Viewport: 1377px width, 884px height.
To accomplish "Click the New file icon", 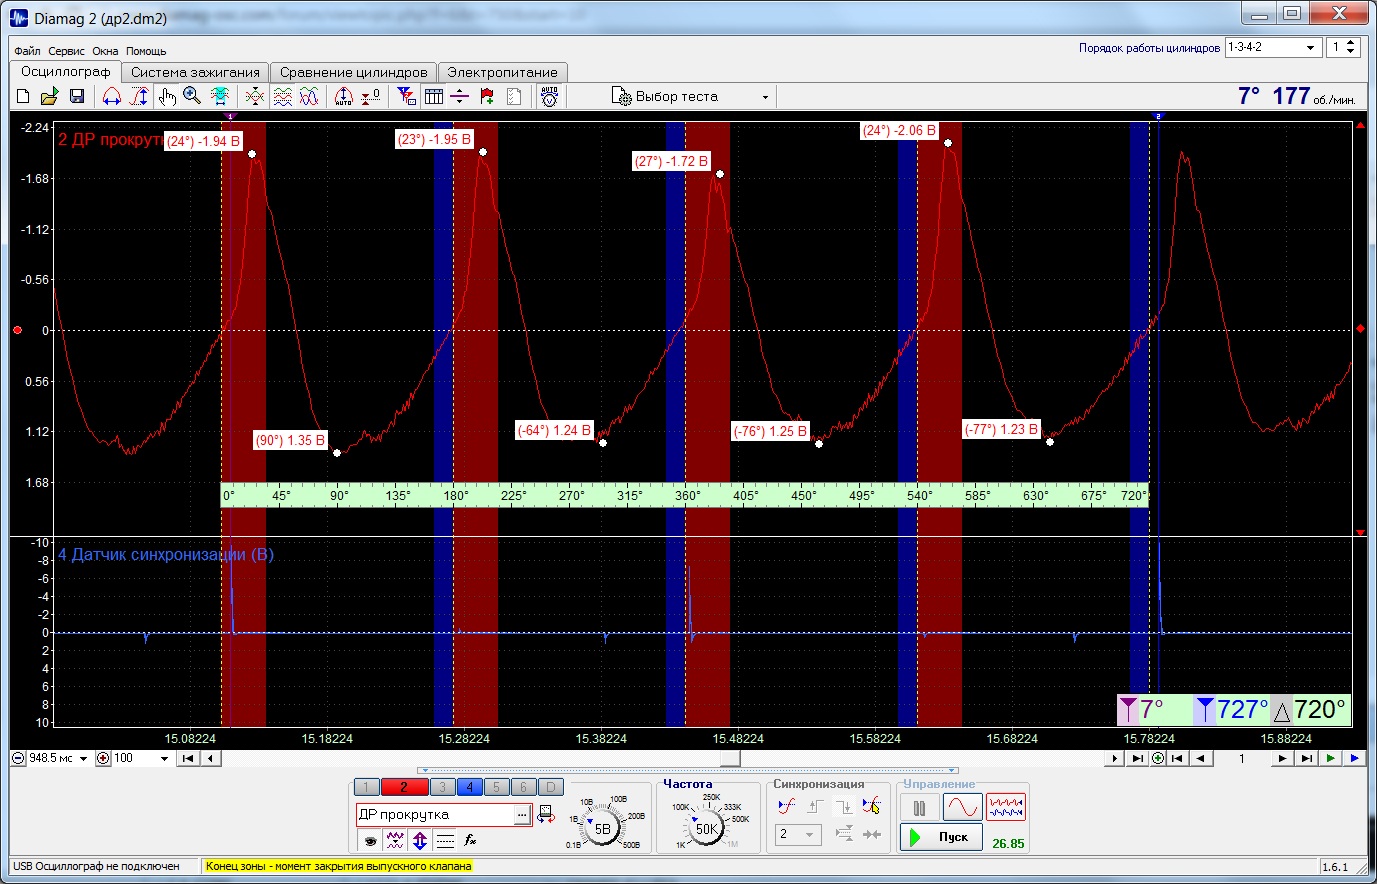I will (23, 96).
